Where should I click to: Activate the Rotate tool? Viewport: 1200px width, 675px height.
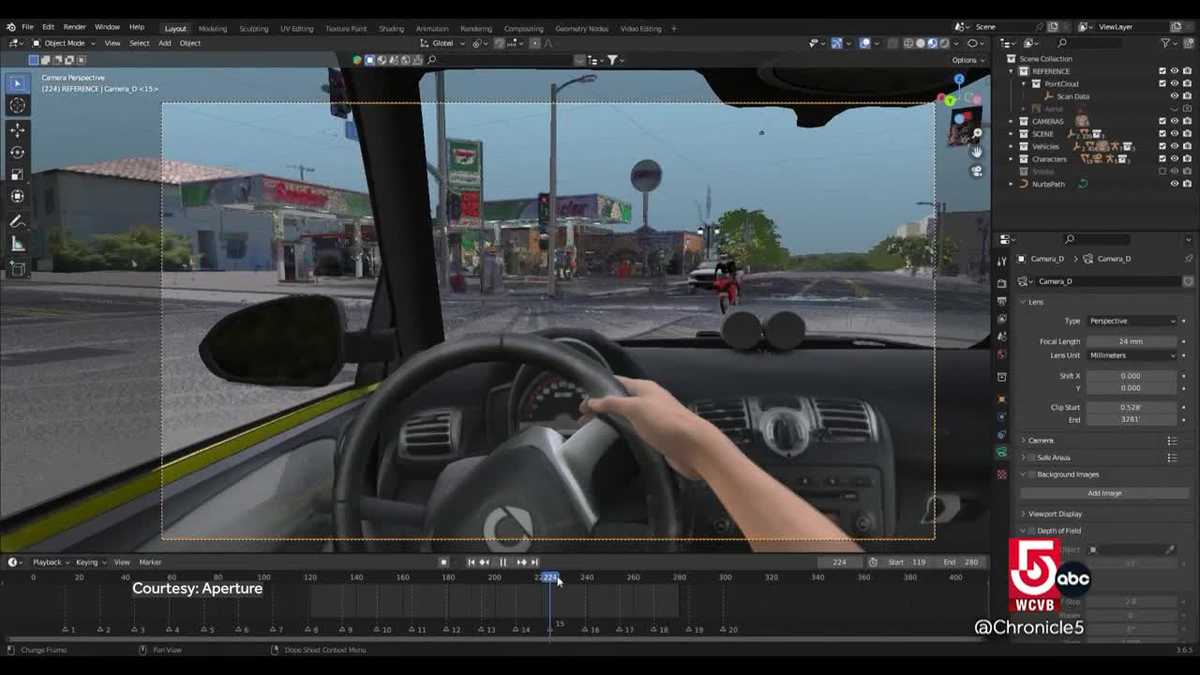(17, 152)
